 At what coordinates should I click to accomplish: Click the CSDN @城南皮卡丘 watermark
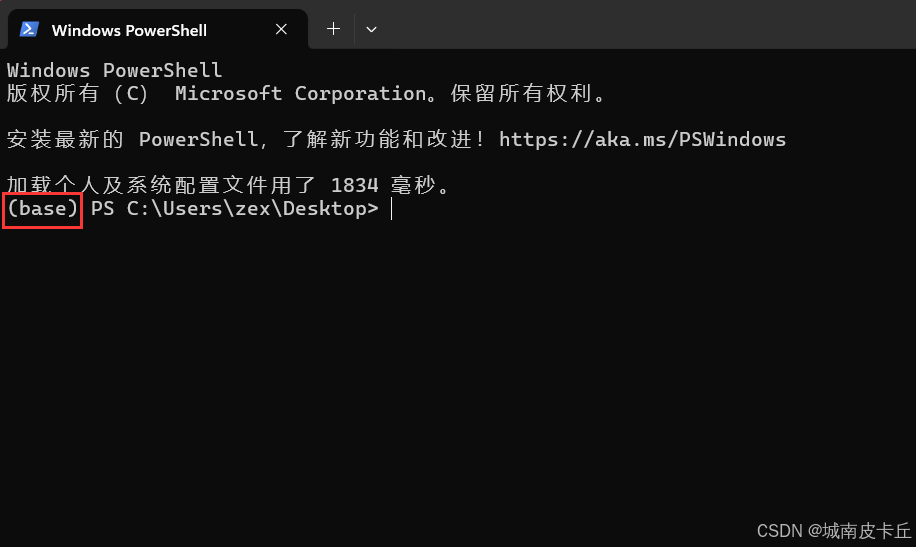pos(834,531)
